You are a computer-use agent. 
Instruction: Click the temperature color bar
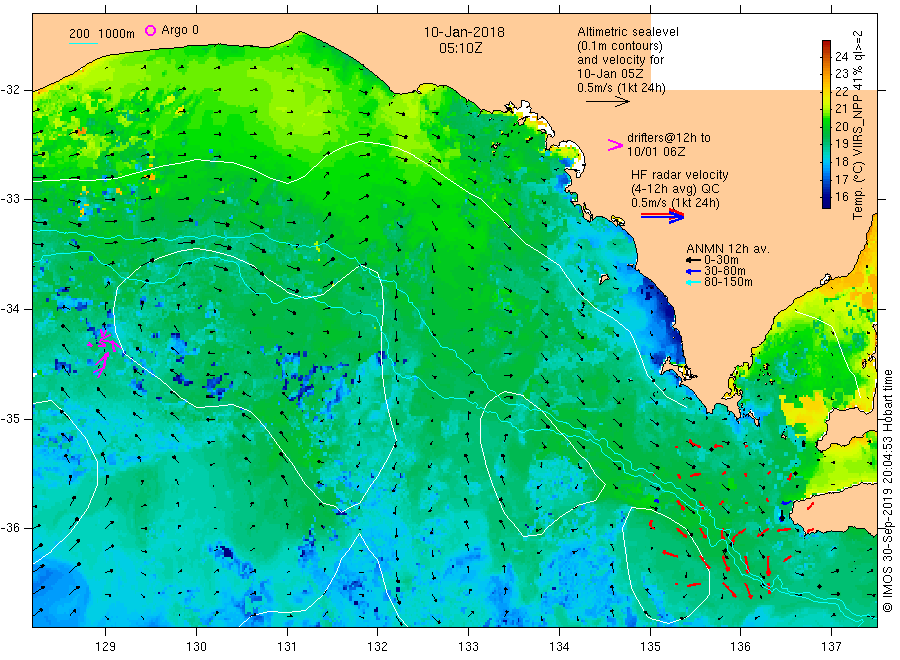click(x=826, y=124)
